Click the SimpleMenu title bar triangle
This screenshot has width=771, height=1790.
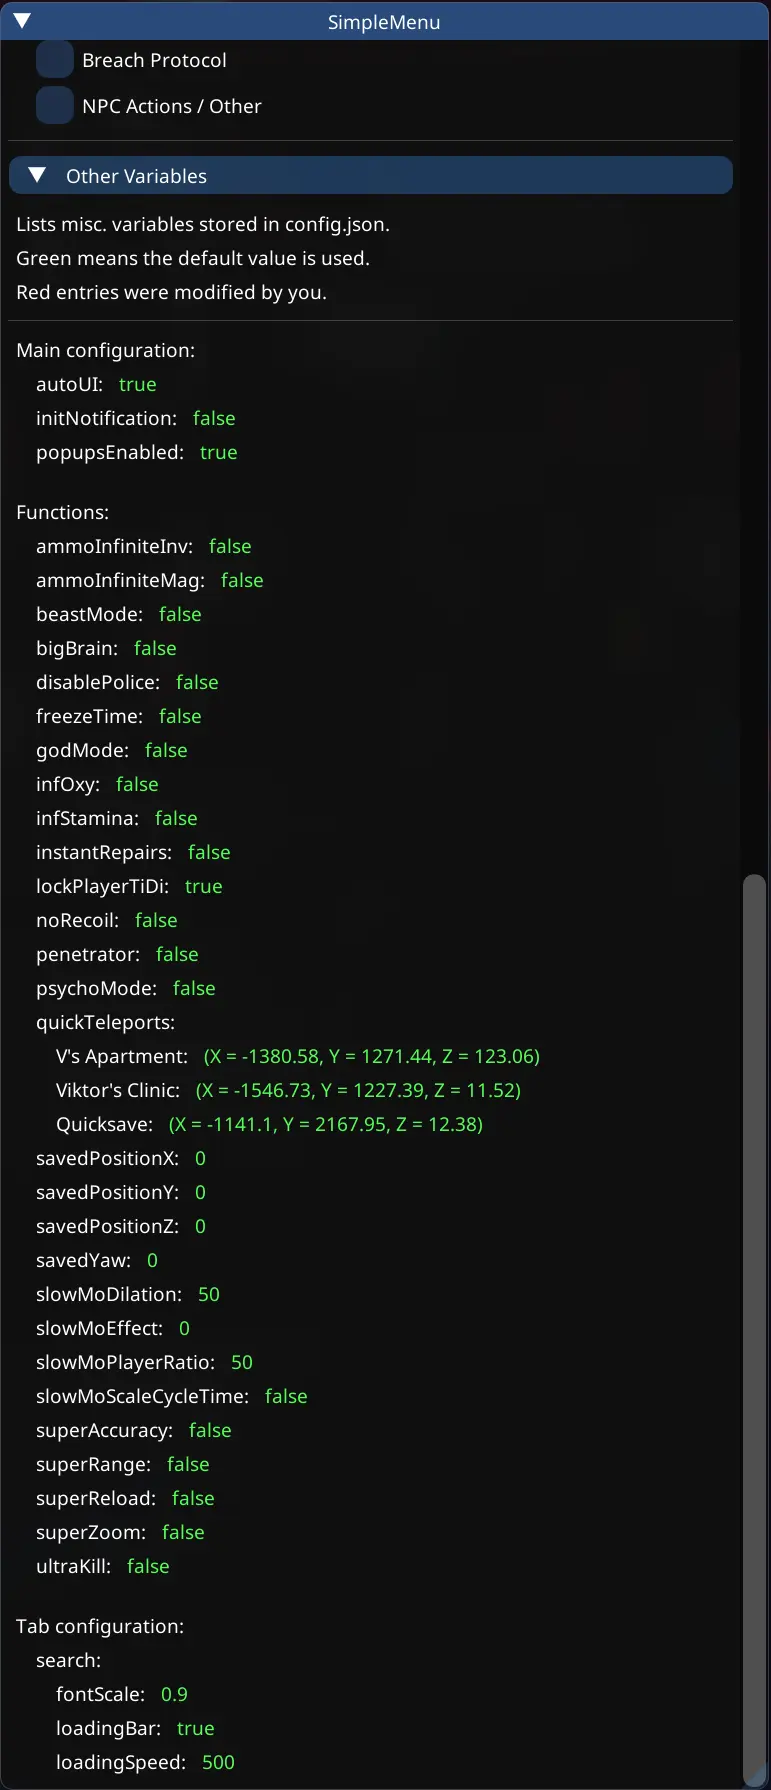[x=20, y=21]
